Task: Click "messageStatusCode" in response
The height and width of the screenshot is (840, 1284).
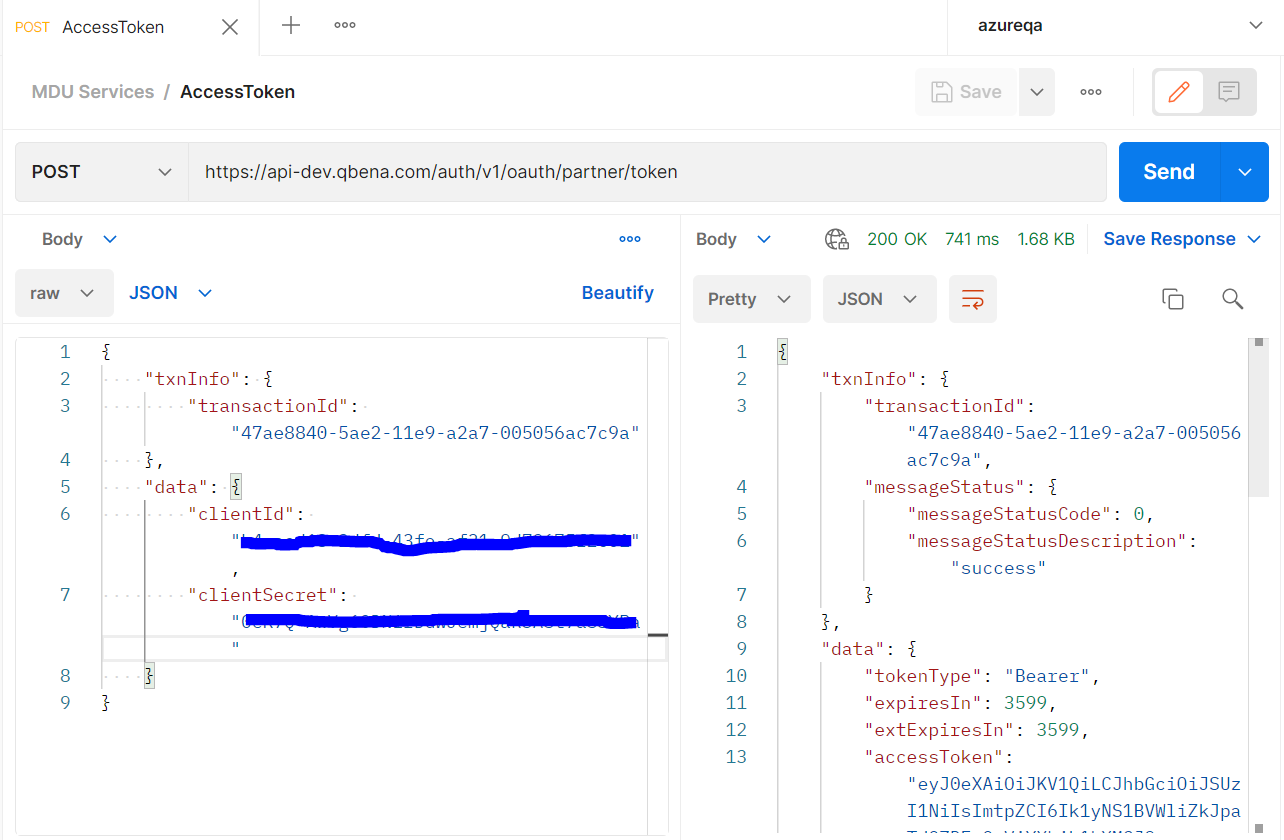Action: click(x=1014, y=514)
